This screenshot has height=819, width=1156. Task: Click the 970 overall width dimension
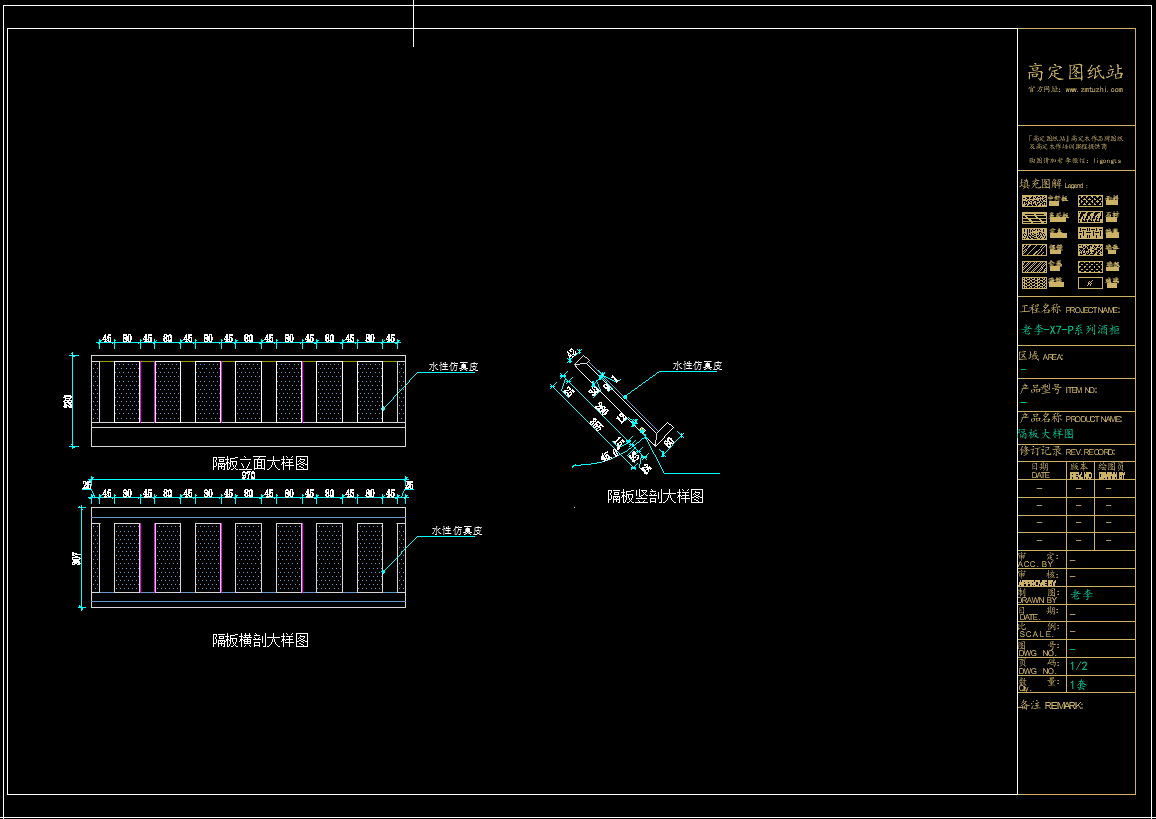pyautogui.click(x=248, y=476)
